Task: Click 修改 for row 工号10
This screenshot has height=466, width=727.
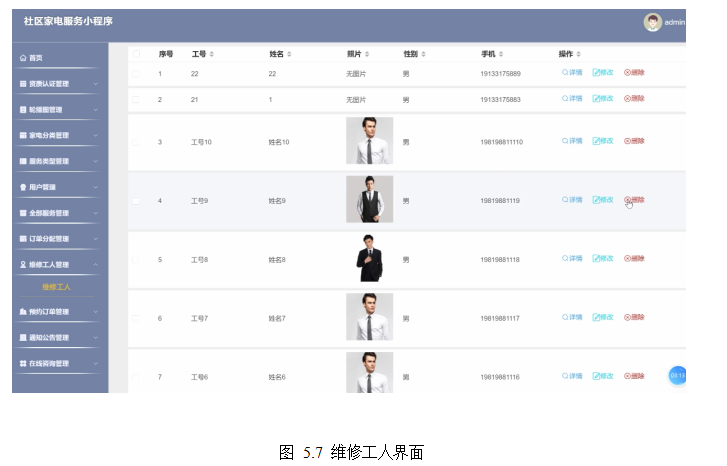Action: tap(603, 141)
